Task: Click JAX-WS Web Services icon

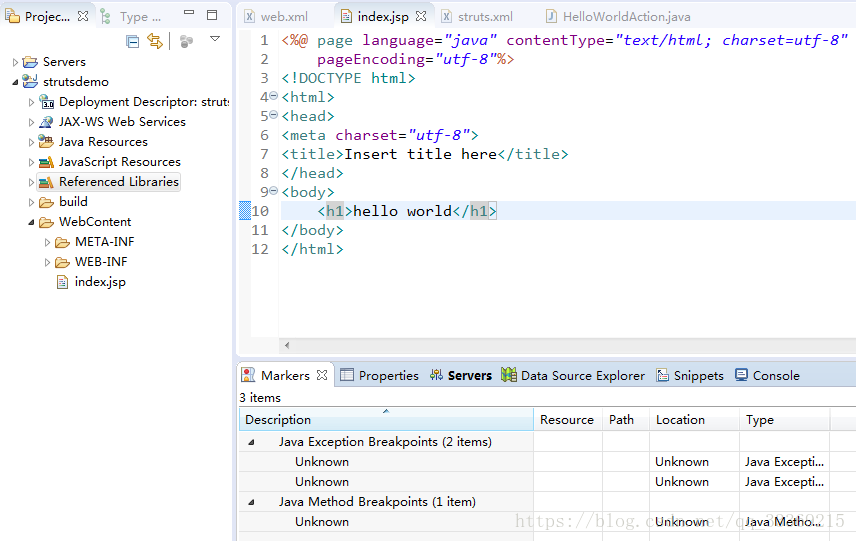Action: coord(46,122)
